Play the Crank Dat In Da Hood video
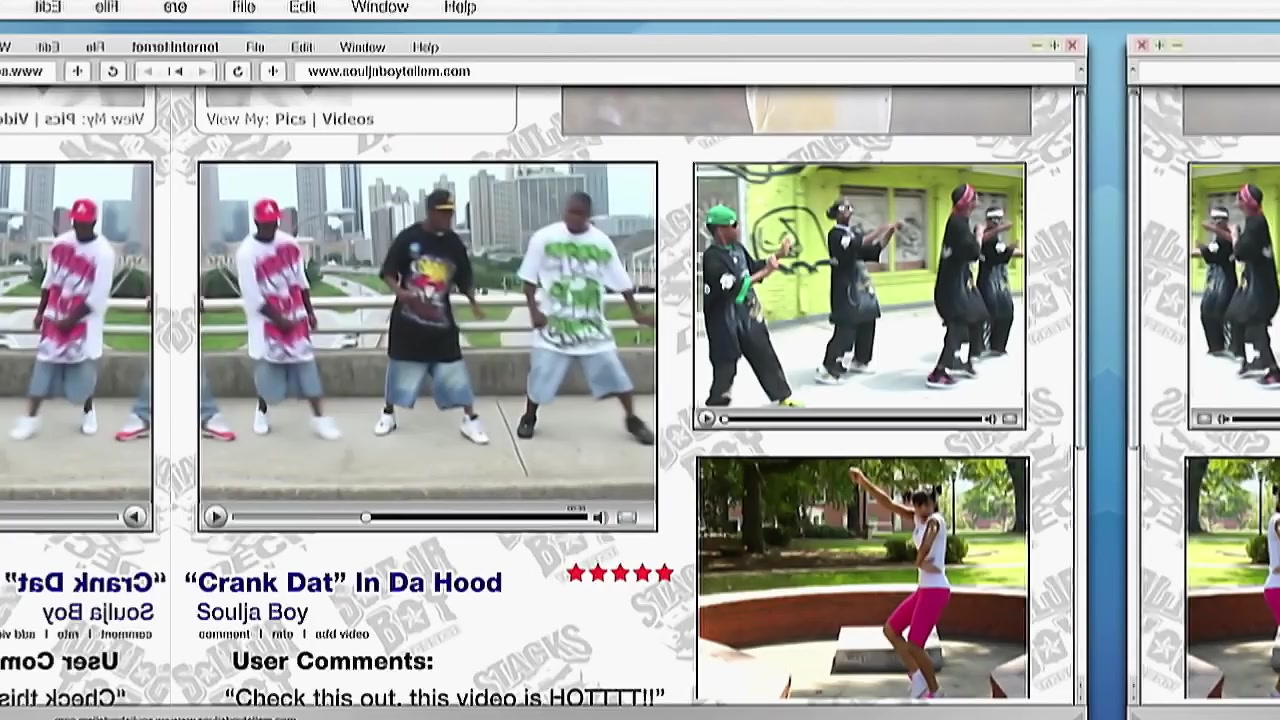The image size is (1280, 720). tap(215, 517)
